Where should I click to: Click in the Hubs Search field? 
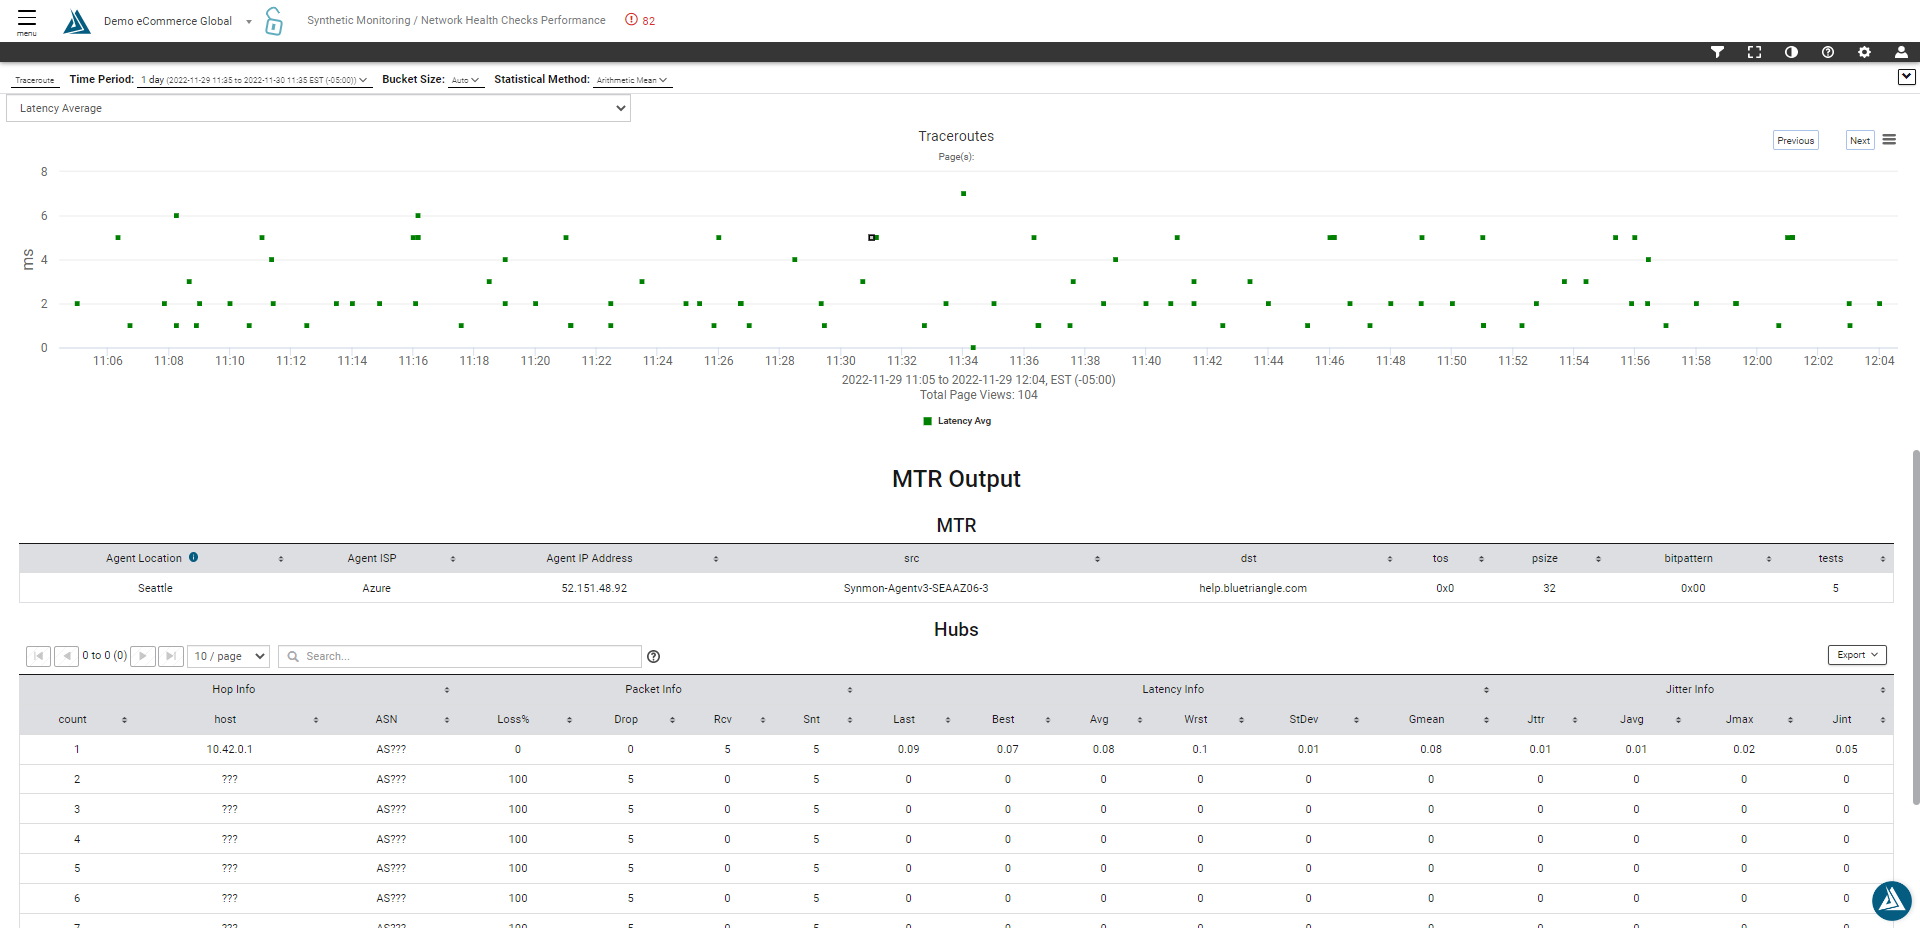click(460, 656)
